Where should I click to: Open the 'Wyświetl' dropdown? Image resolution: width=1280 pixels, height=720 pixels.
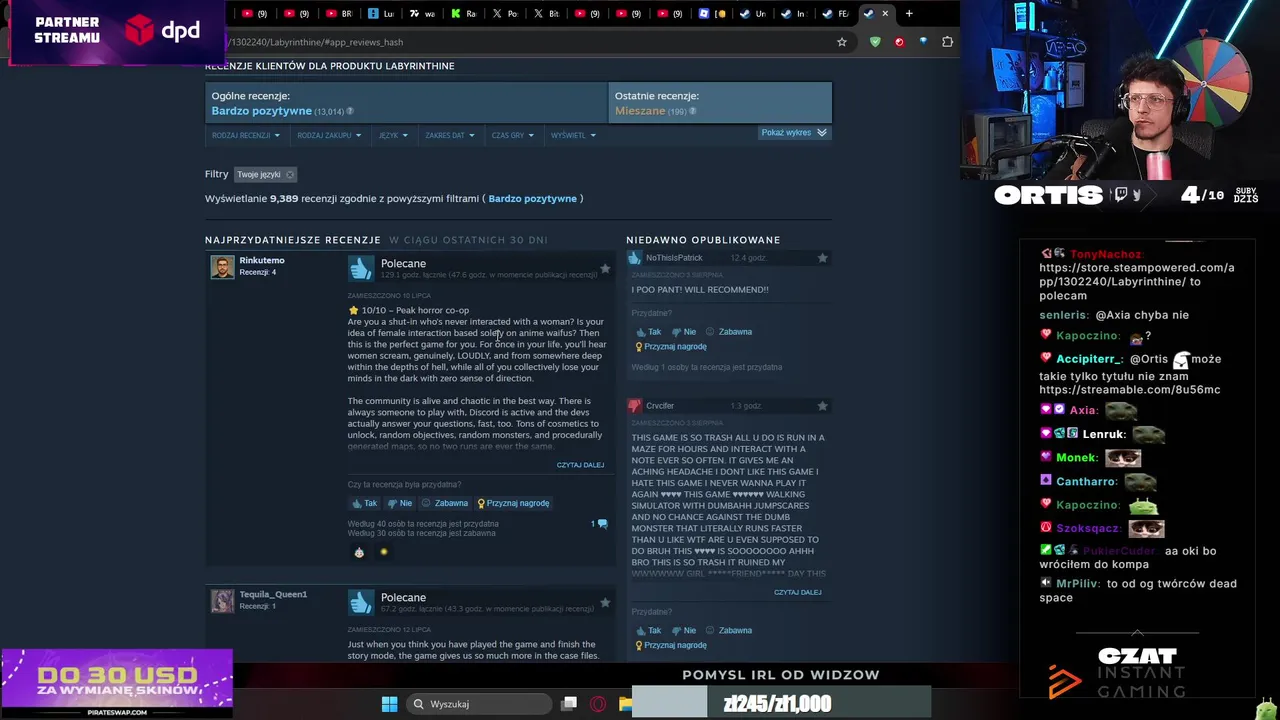(573, 135)
